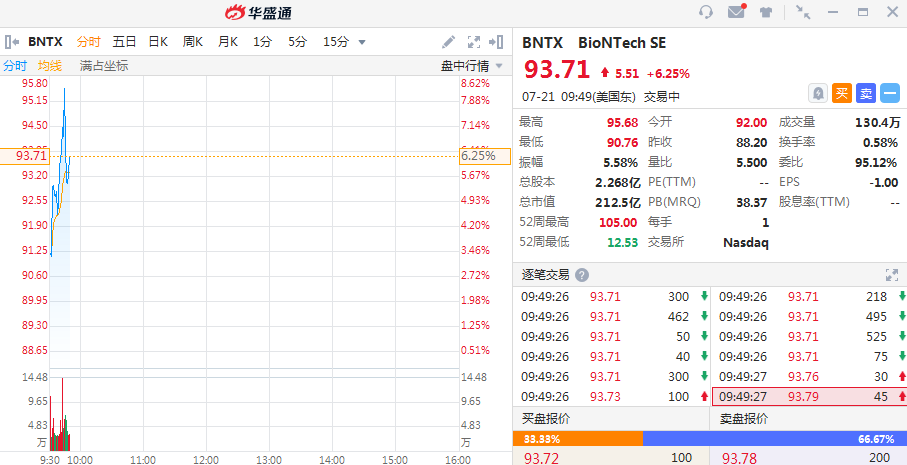Click the 昨收 value 88.20
This screenshot has width=907, height=465.
[x=751, y=142]
